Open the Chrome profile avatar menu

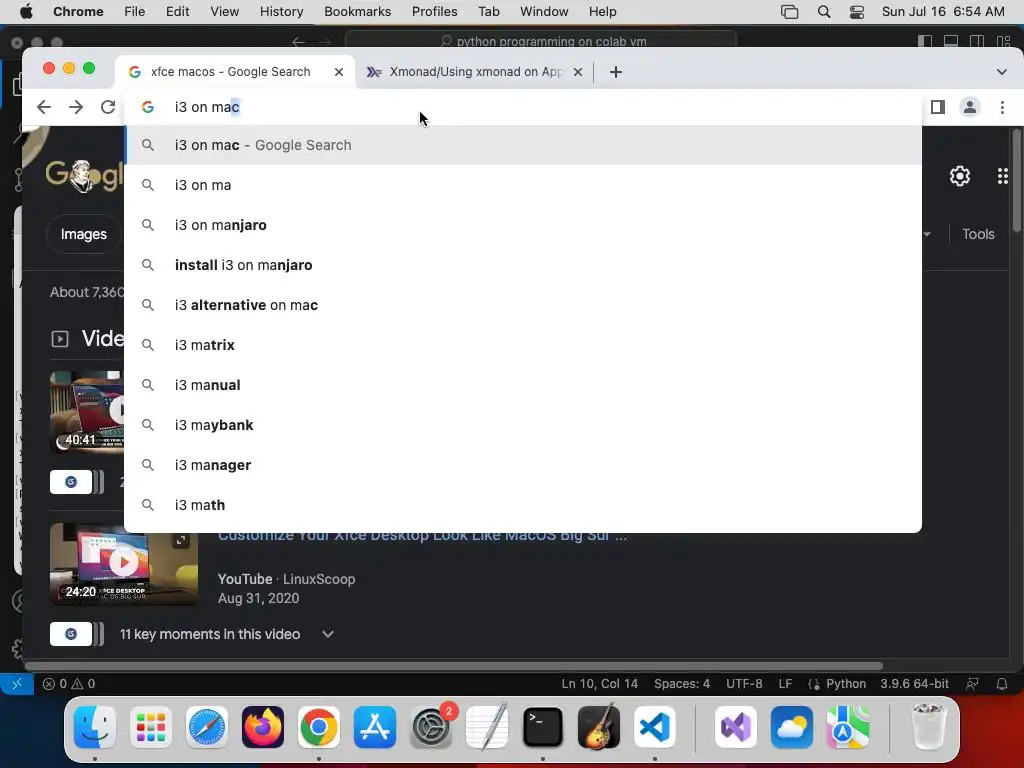[970, 107]
